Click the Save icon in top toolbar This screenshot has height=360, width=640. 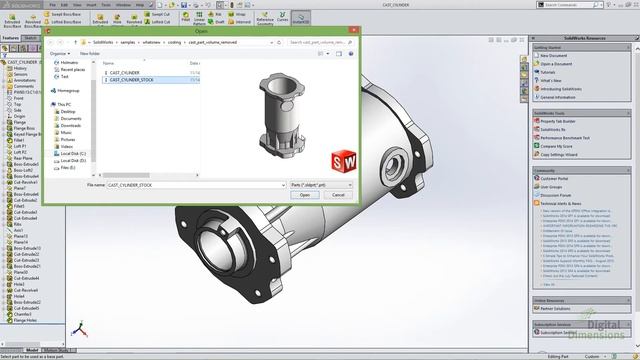[x=184, y=5]
